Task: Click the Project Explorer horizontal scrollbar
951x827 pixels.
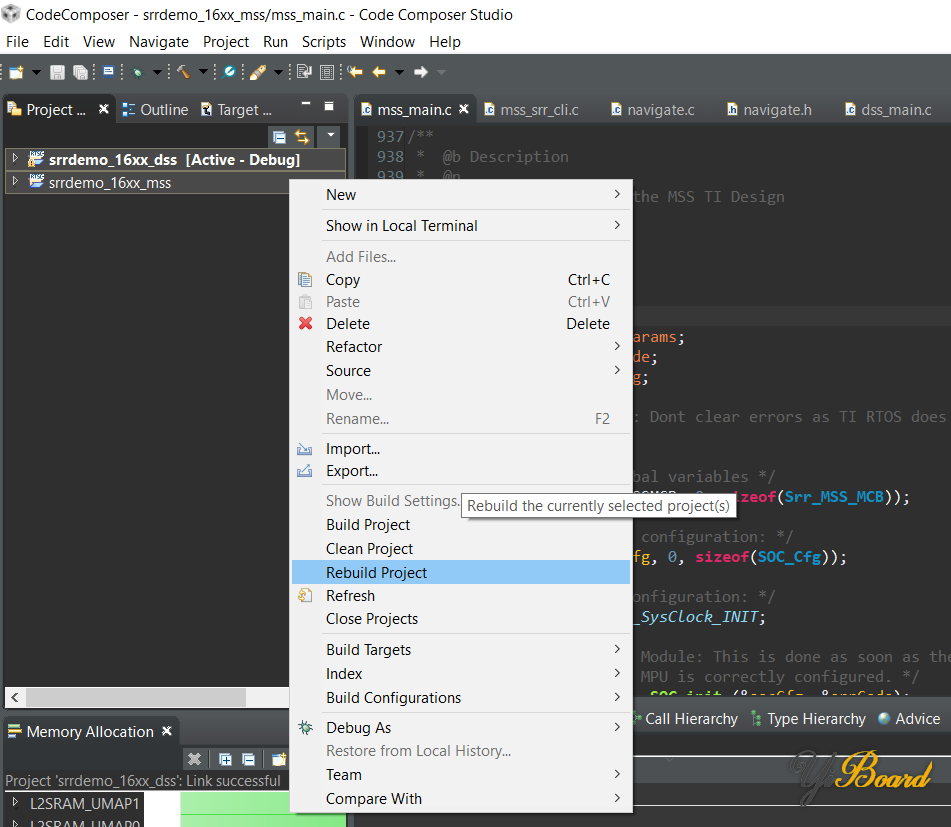Action: pos(137,696)
